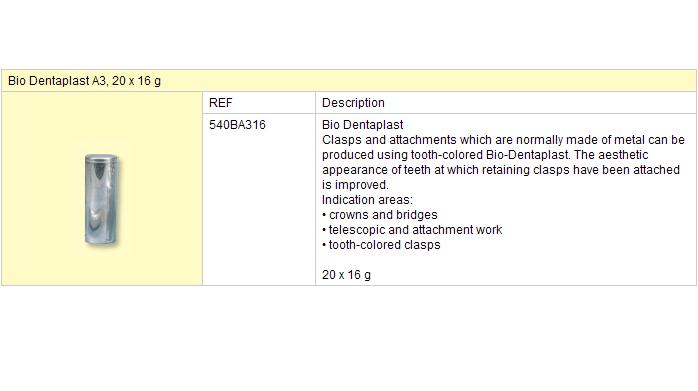698x391 pixels.
Task: Click the crowns and bridges bullet
Action: coord(380,215)
